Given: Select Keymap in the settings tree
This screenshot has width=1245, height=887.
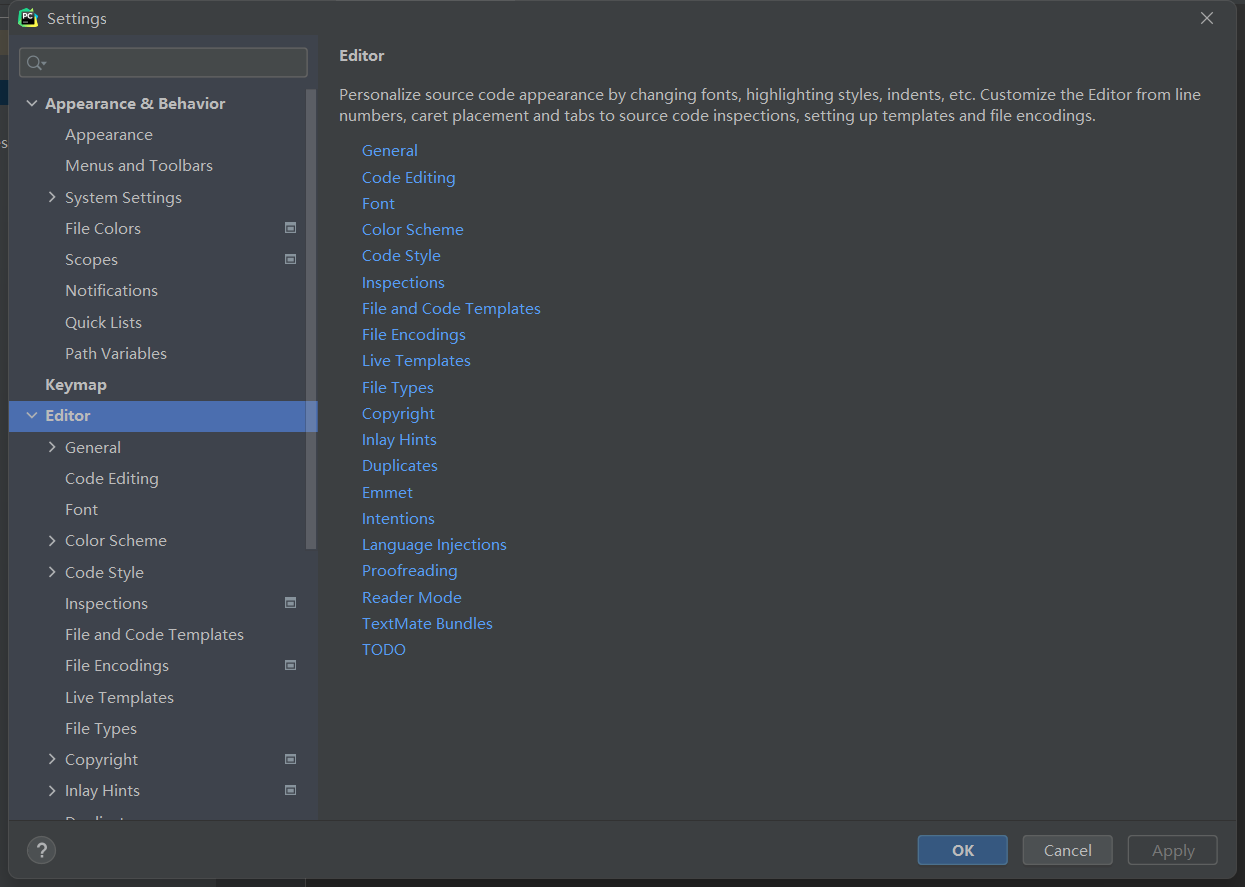Looking at the screenshot, I should tap(76, 385).
